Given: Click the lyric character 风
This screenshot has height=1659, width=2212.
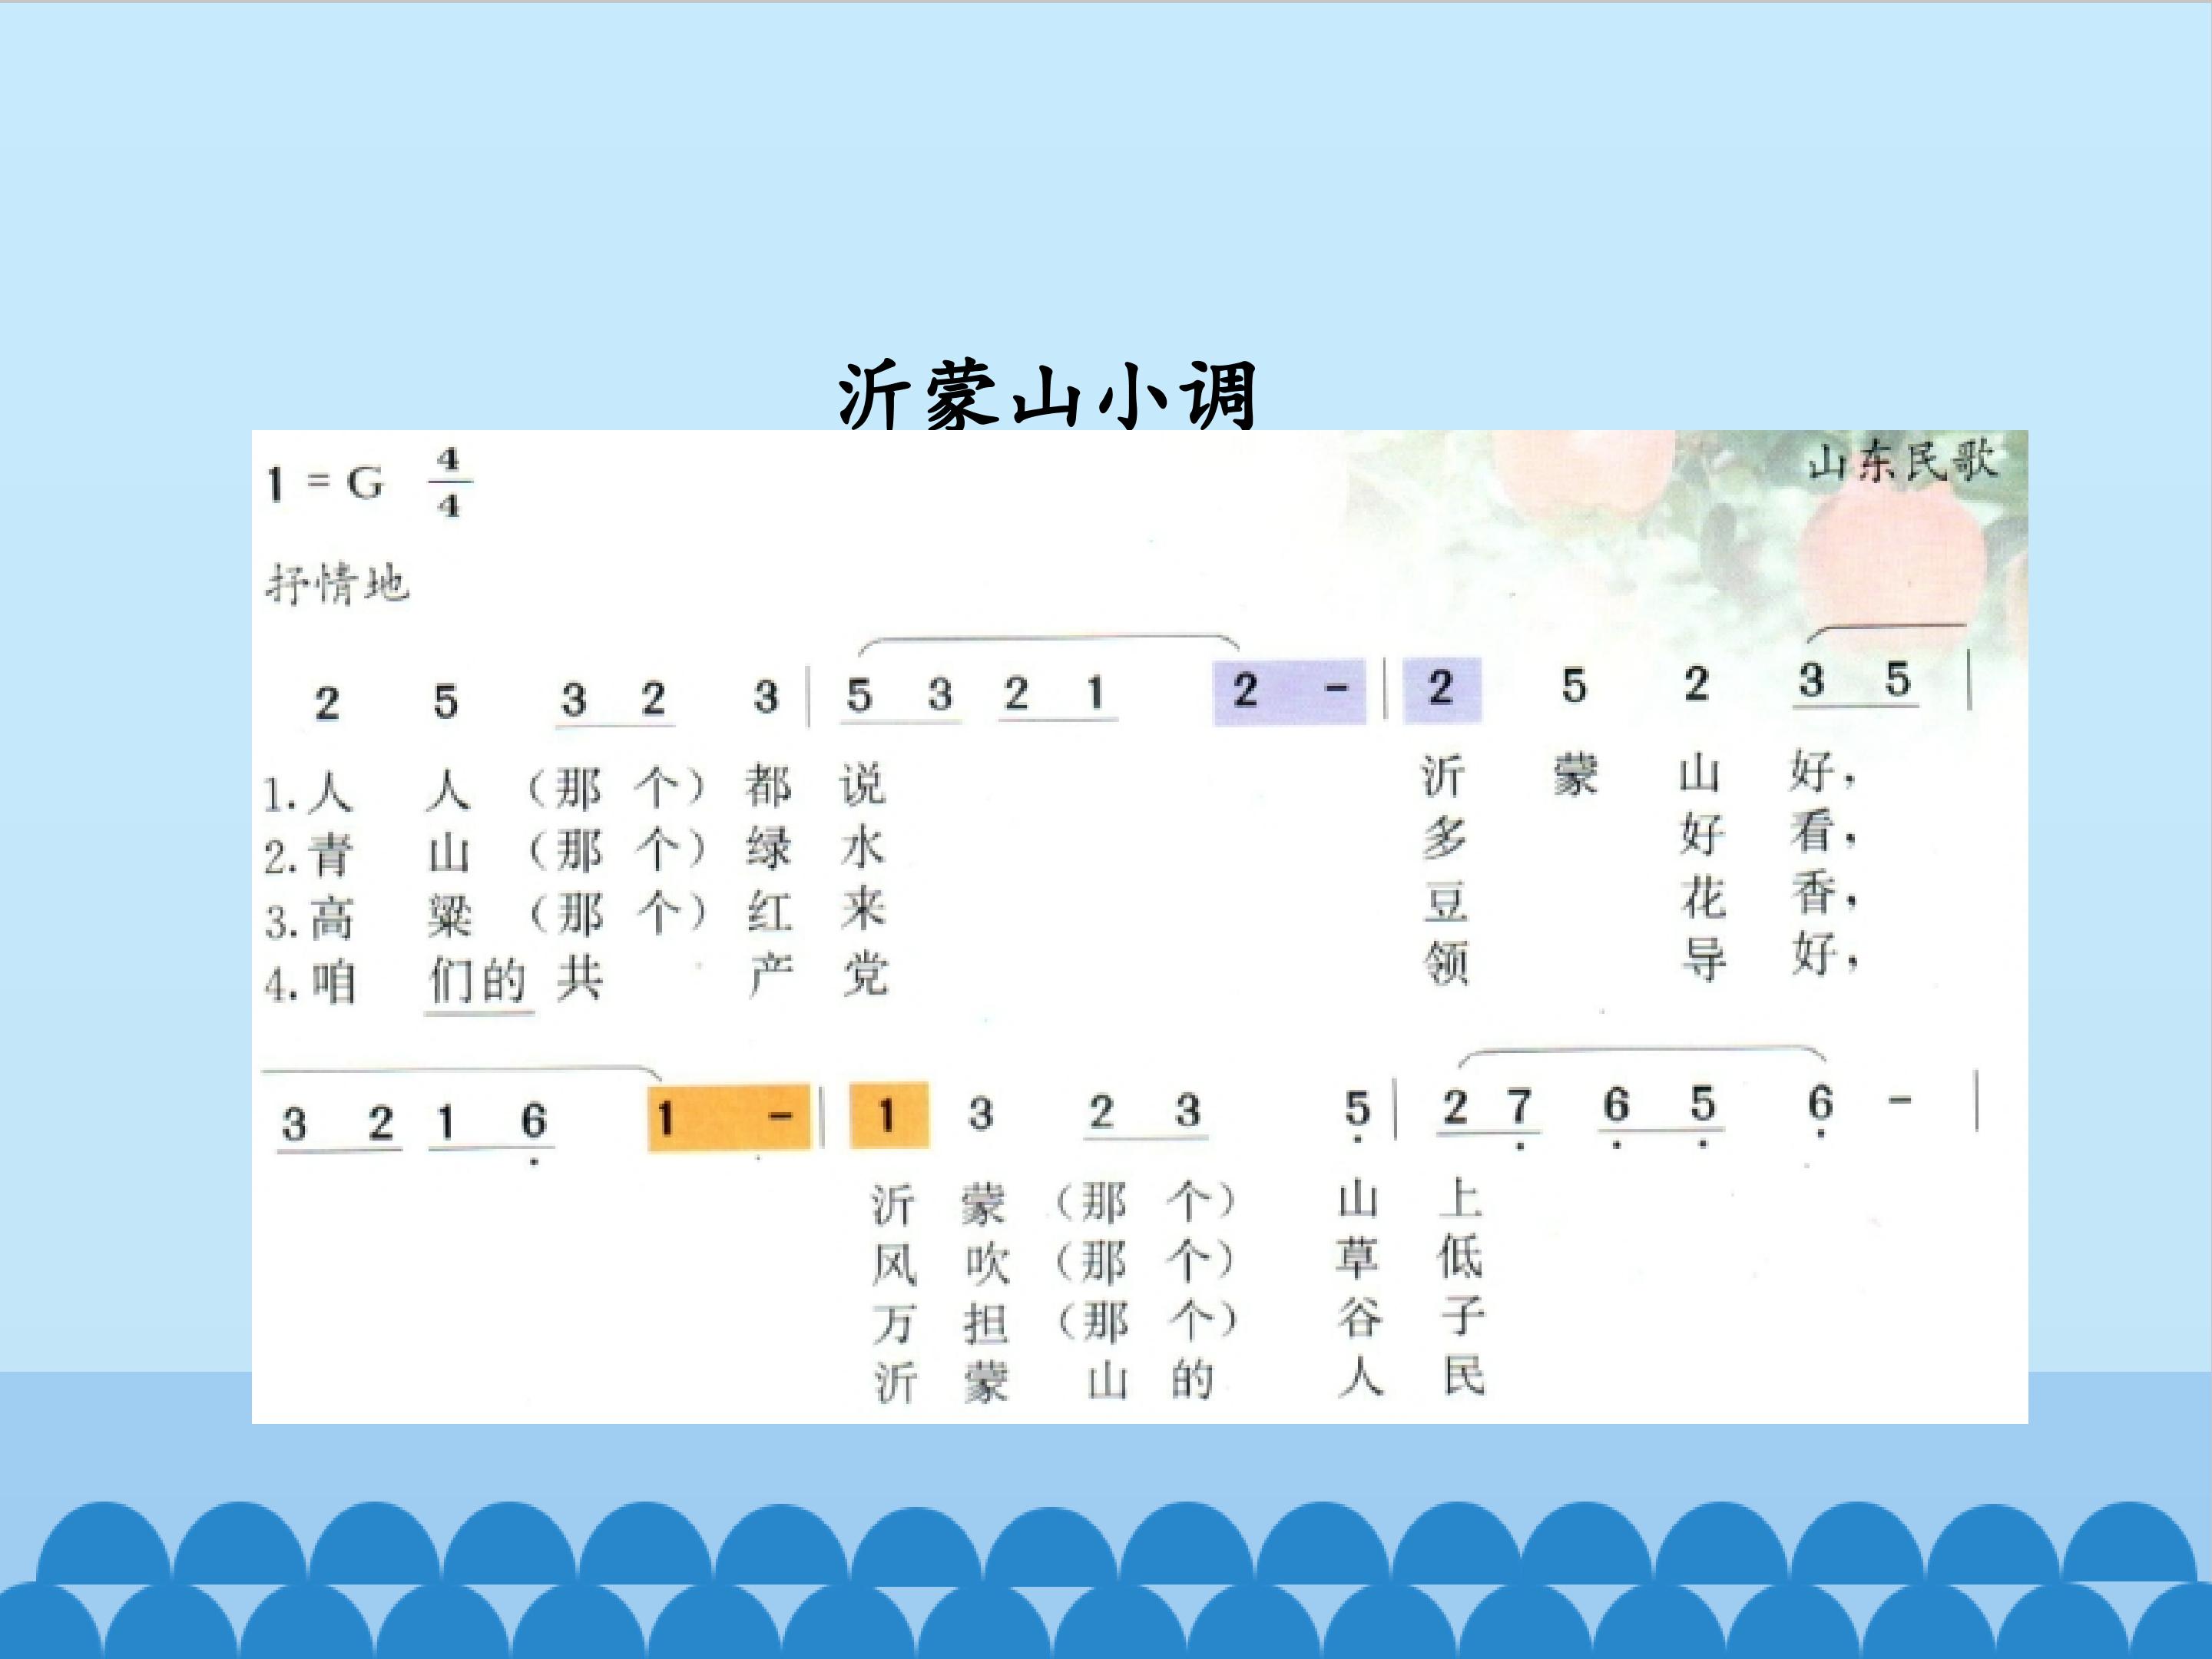Looking at the screenshot, I should point(894,1266).
